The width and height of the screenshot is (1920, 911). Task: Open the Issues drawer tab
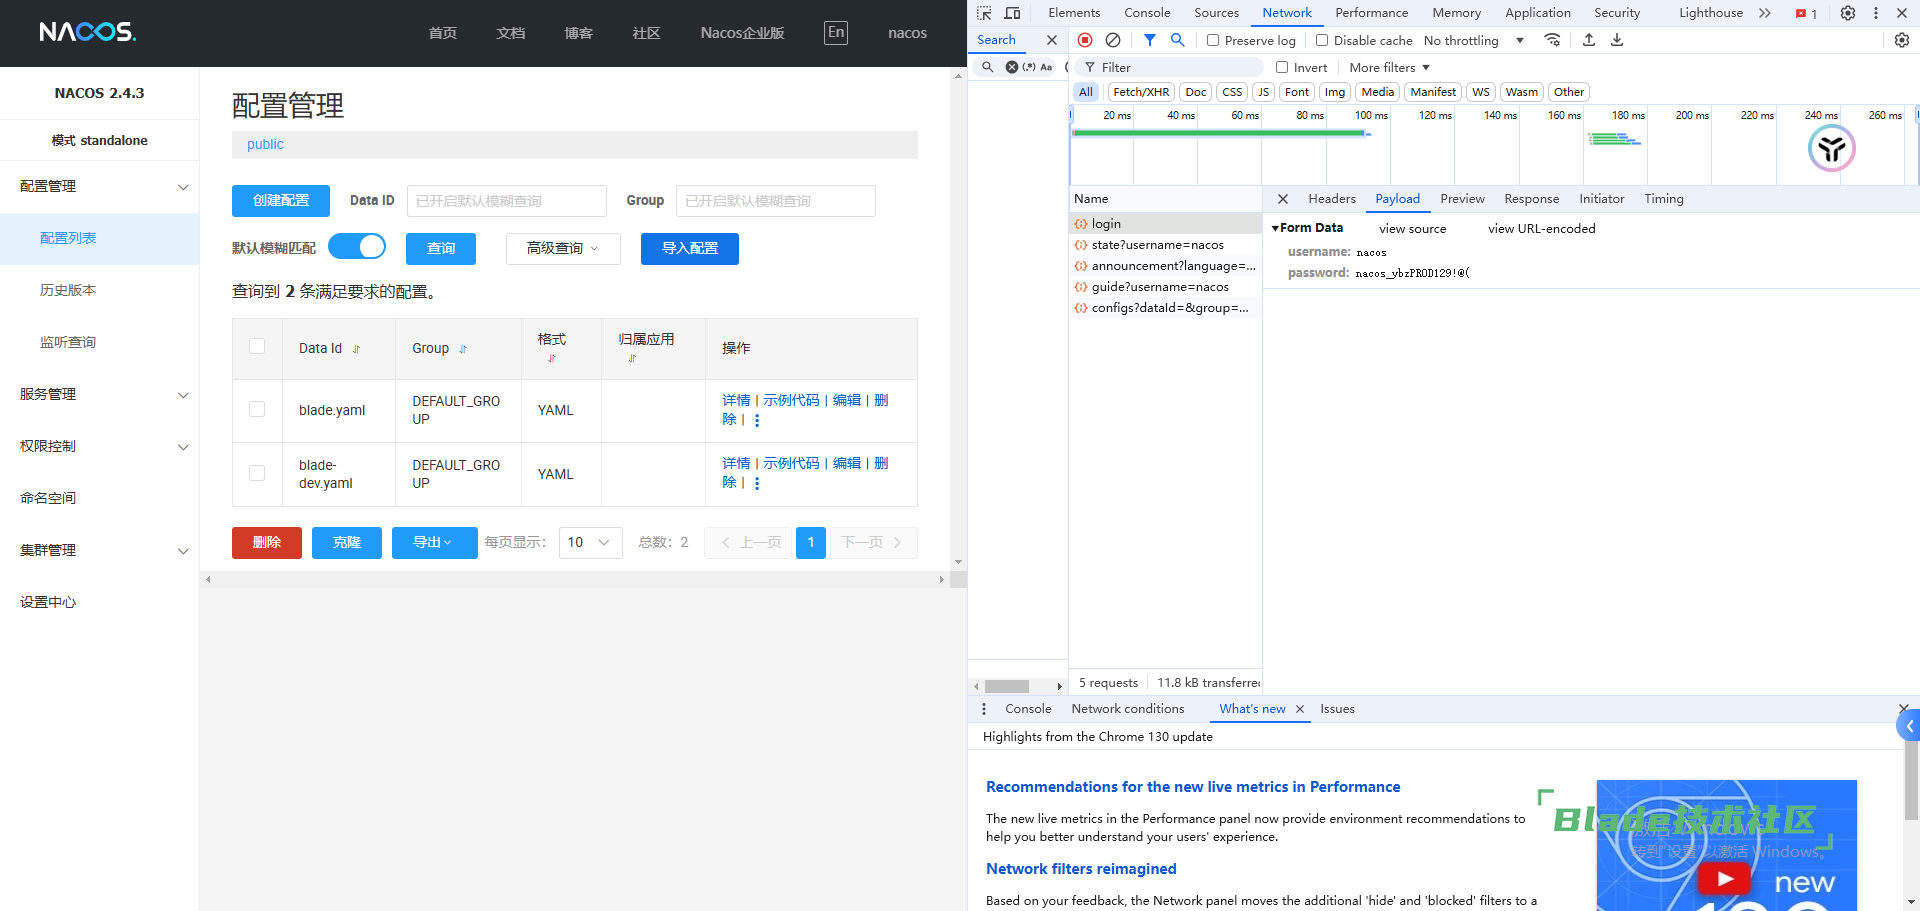click(x=1337, y=709)
